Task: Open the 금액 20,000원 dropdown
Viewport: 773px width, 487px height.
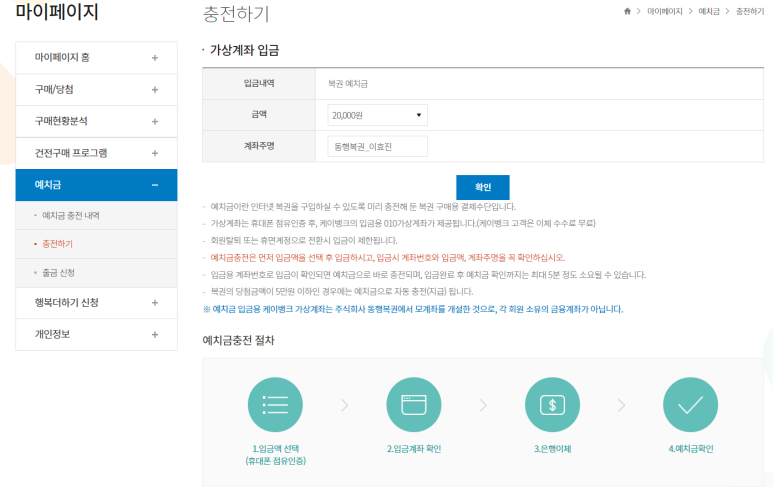Action: (x=377, y=115)
